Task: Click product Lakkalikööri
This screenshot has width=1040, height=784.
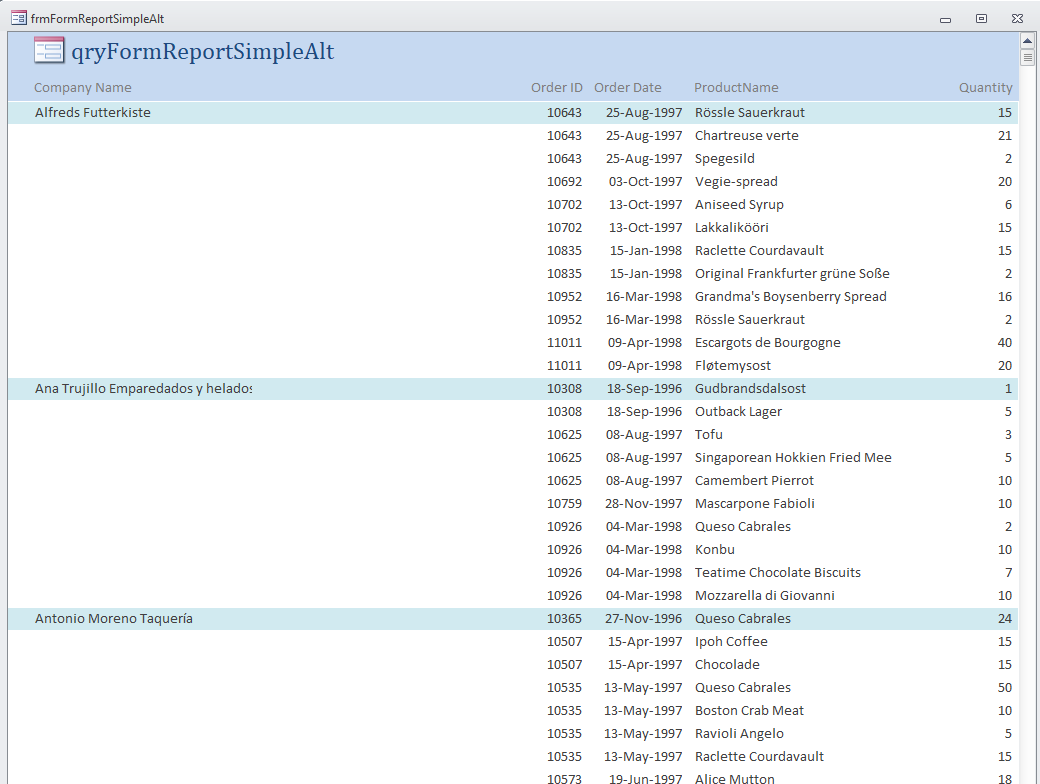Action: 732,228
